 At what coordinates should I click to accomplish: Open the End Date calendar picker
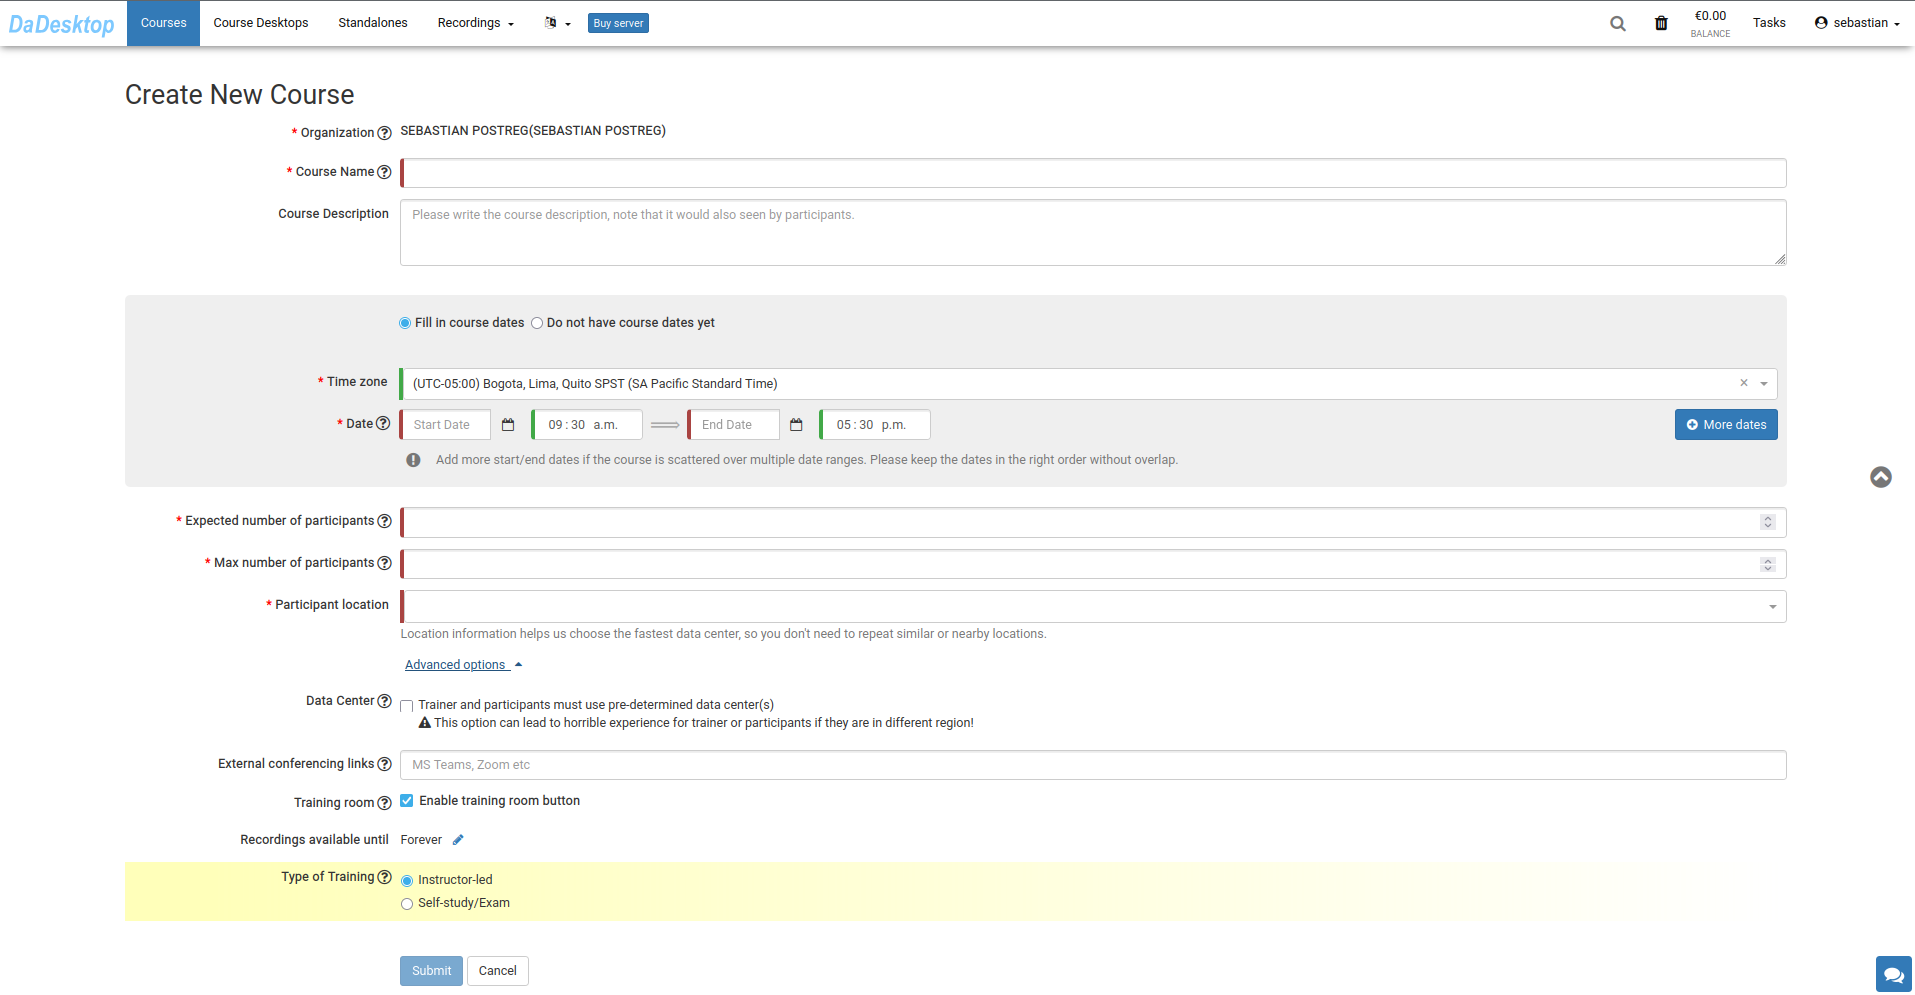[x=796, y=425]
